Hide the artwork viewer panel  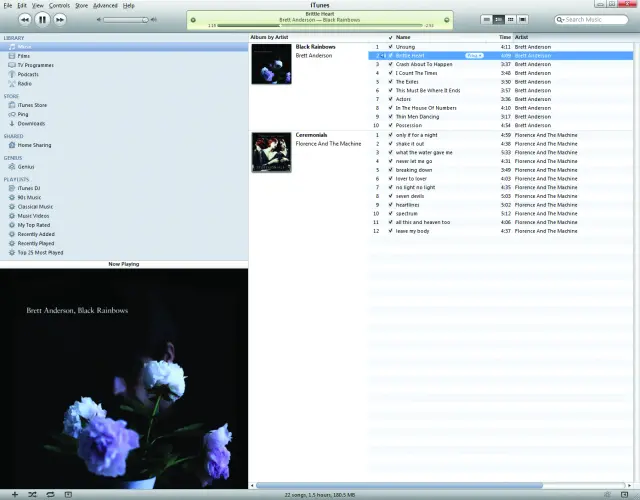click(67, 494)
